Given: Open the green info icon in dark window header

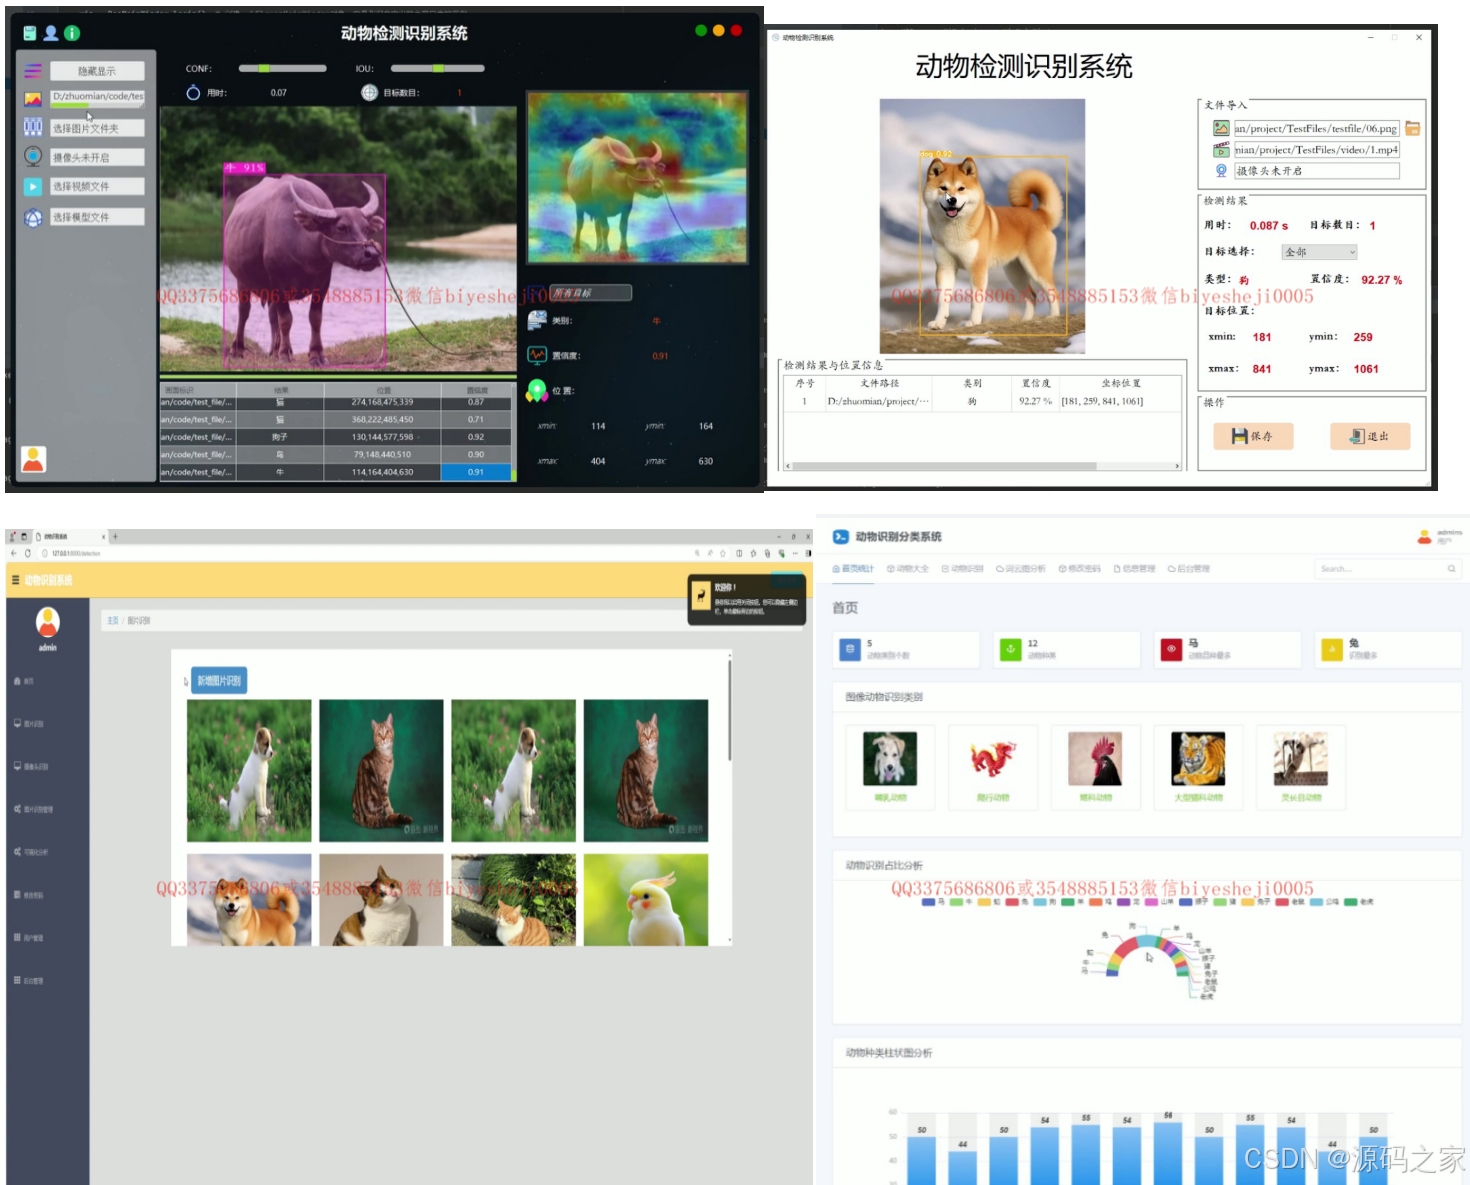Looking at the screenshot, I should point(72,33).
